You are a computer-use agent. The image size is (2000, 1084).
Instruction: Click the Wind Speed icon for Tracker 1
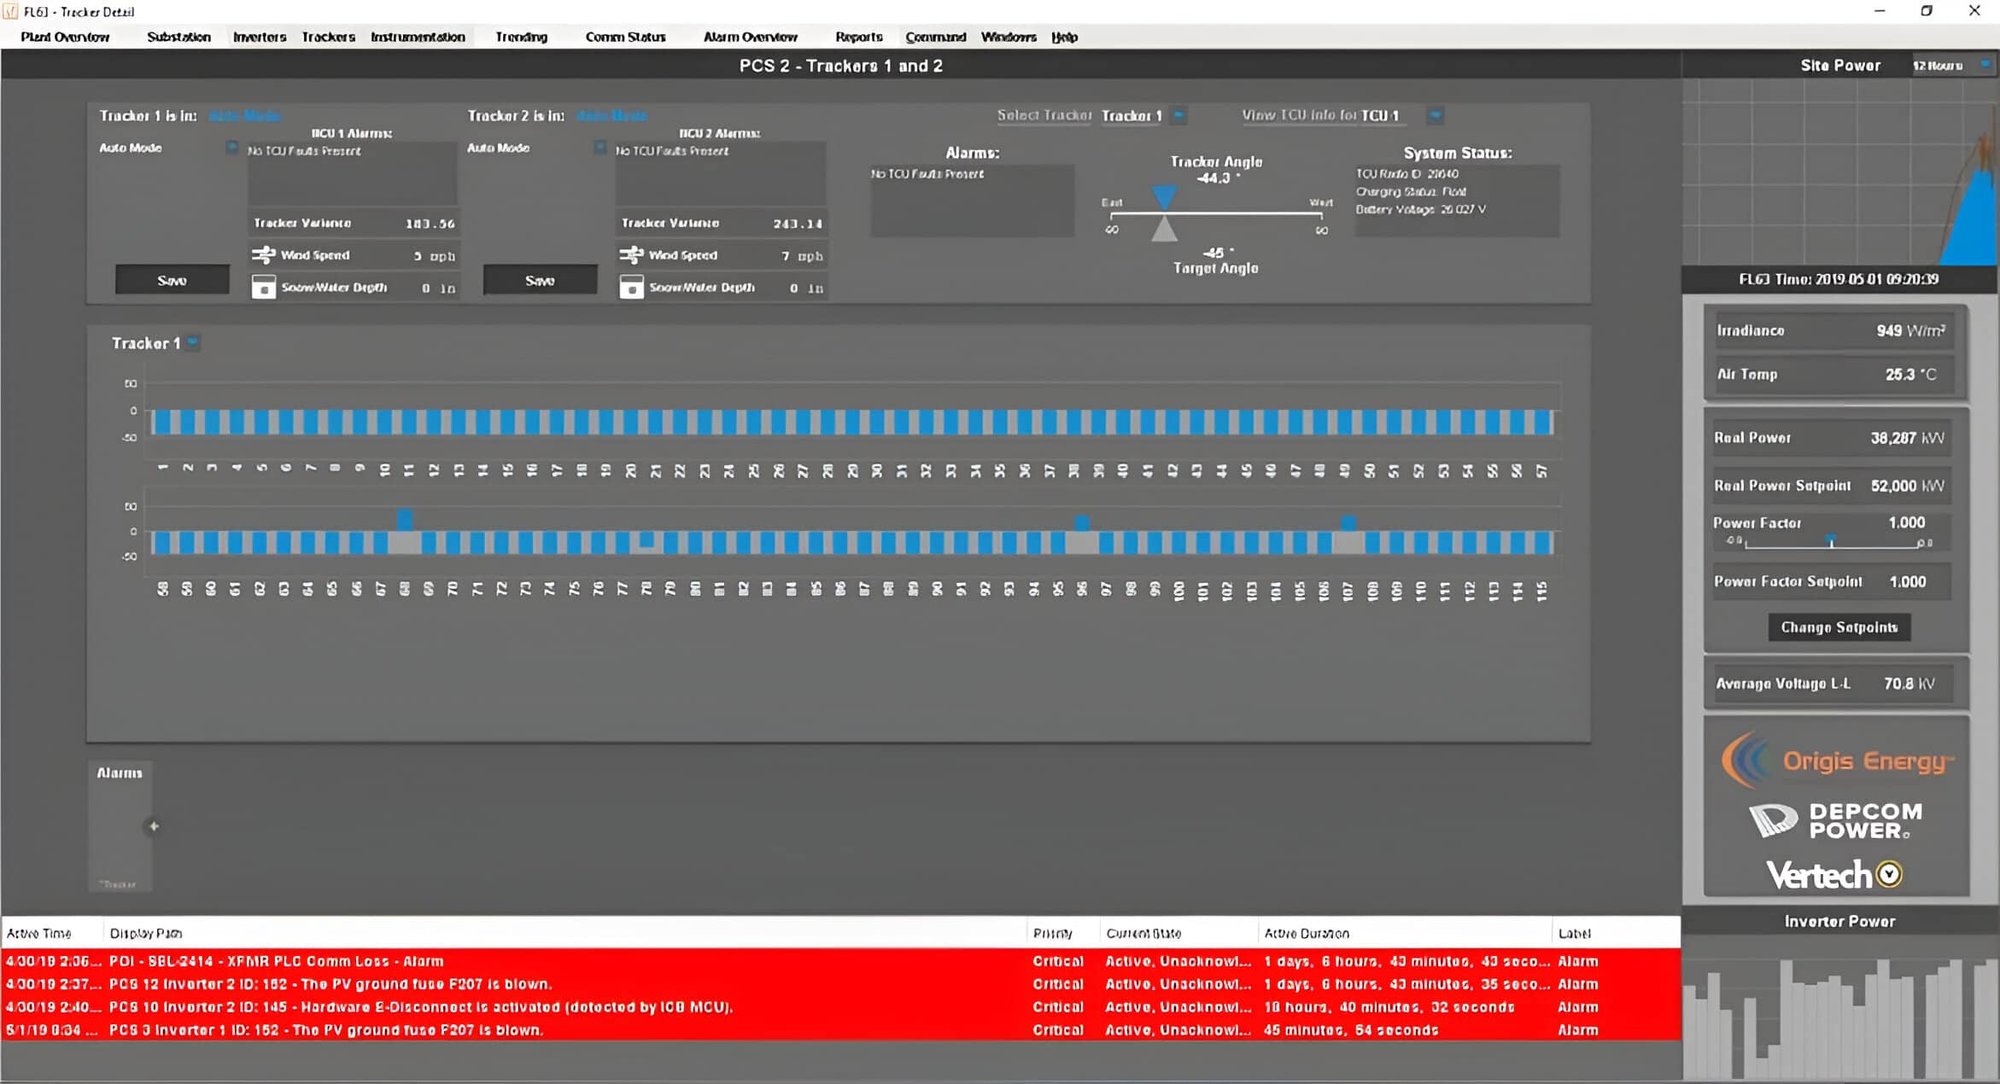[266, 254]
